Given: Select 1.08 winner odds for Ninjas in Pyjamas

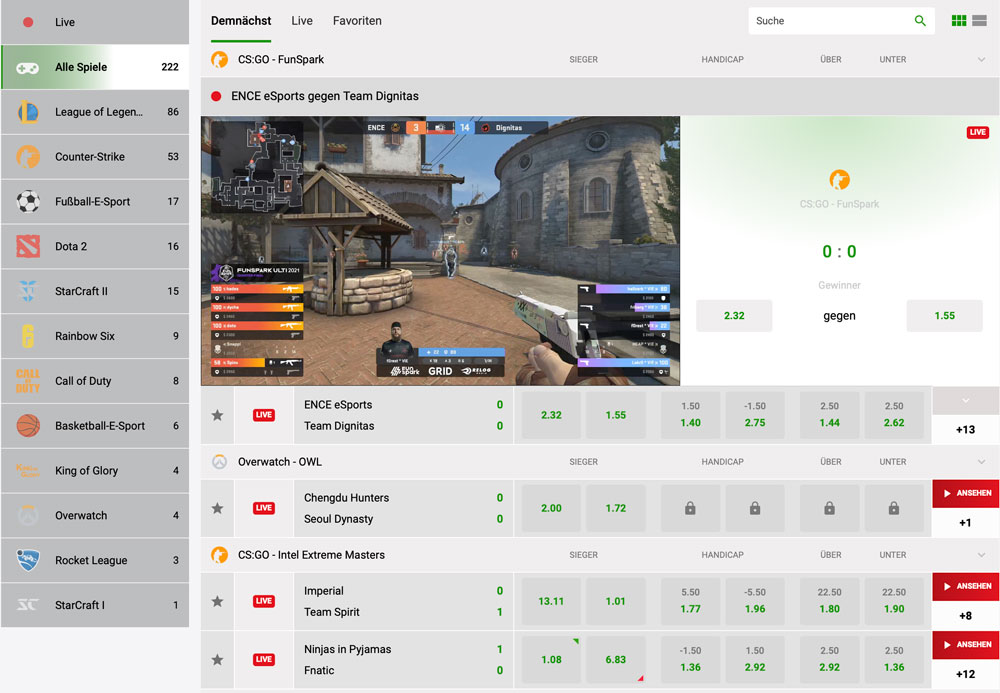Looking at the screenshot, I should (x=551, y=660).
